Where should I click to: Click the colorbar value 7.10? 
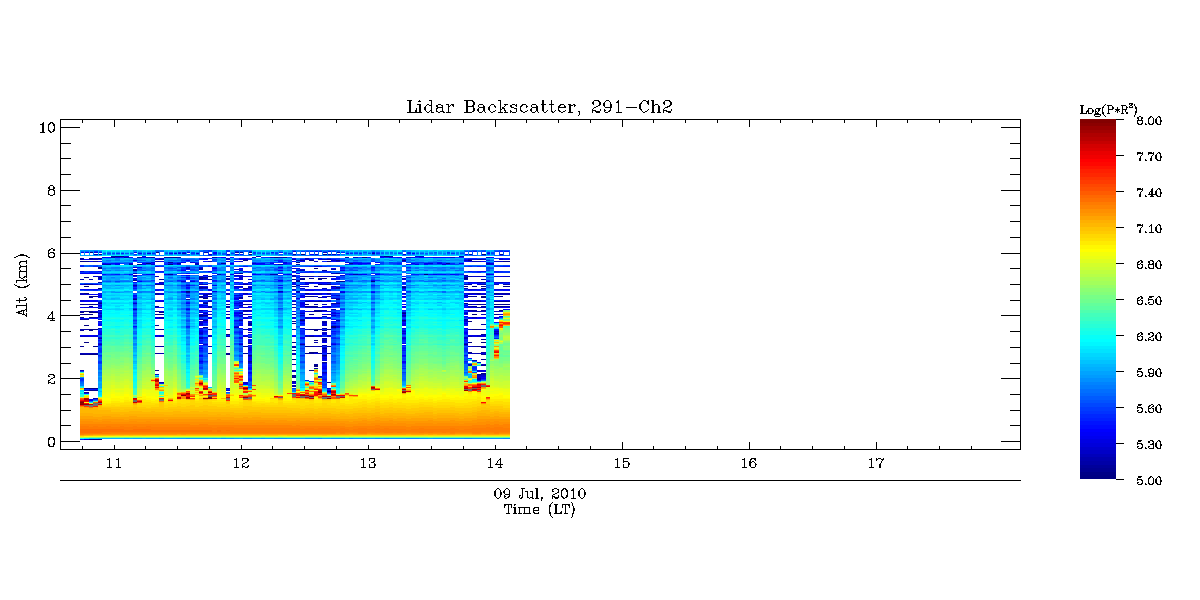pyautogui.click(x=1150, y=229)
